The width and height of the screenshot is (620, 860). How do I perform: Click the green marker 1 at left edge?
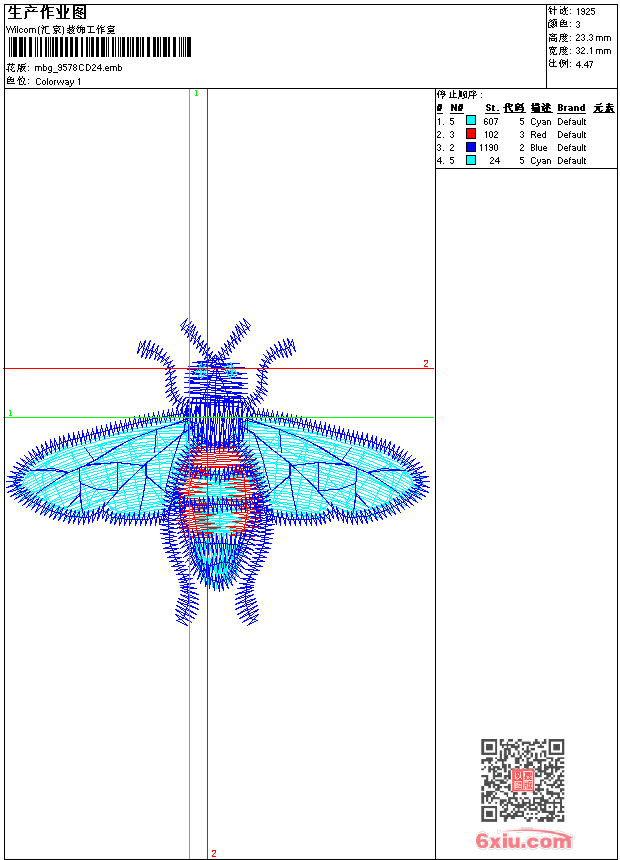(10, 412)
